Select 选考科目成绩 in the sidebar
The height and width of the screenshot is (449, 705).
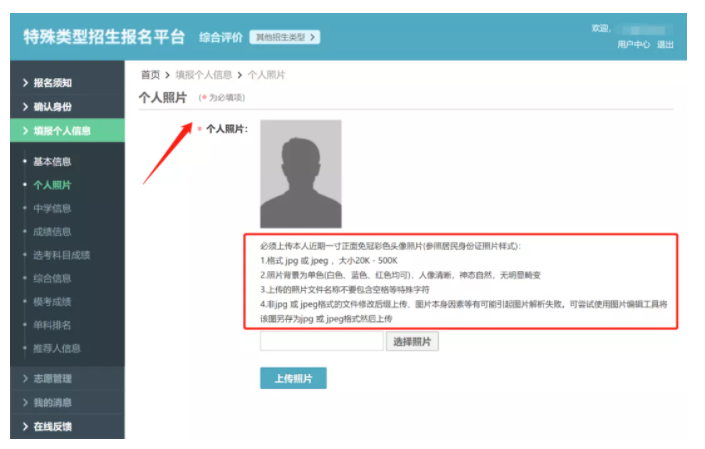tap(62, 255)
